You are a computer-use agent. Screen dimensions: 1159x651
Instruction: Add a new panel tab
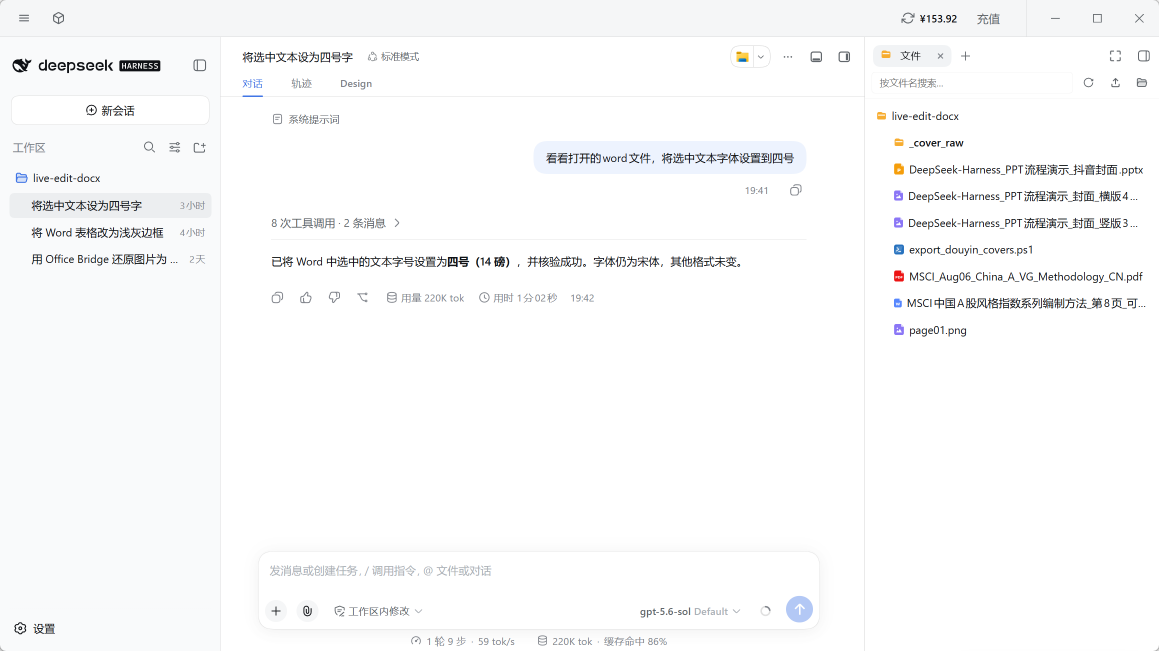[965, 56]
